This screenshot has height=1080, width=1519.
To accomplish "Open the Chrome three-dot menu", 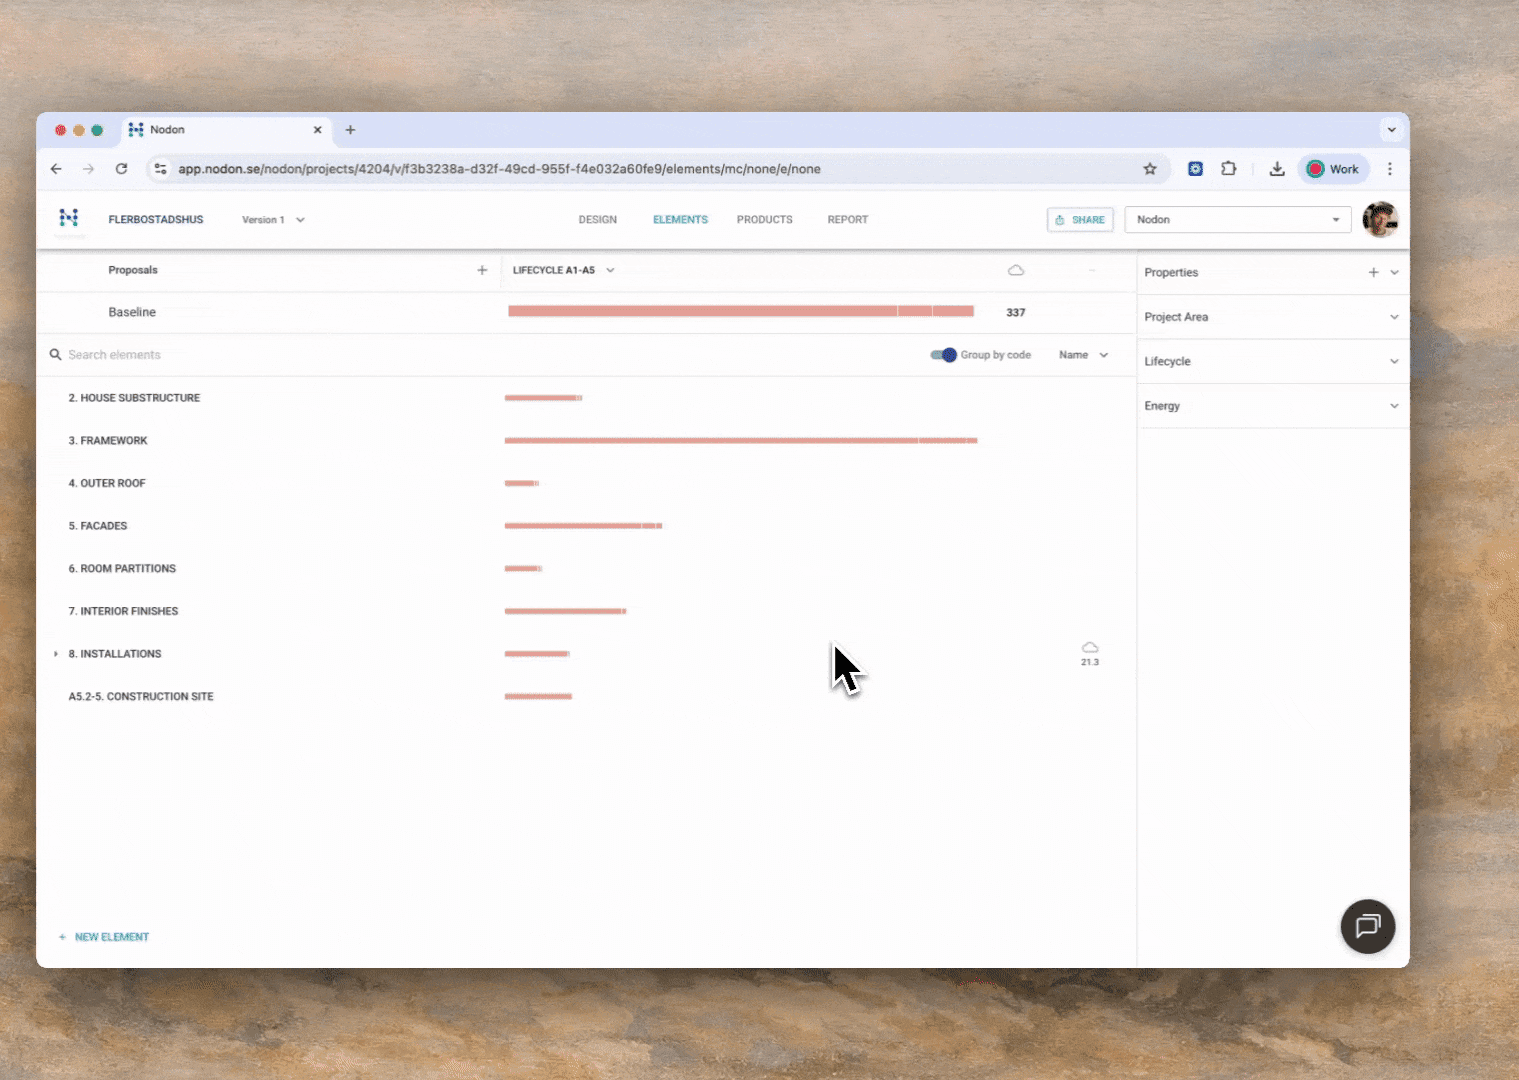I will pyautogui.click(x=1389, y=169).
